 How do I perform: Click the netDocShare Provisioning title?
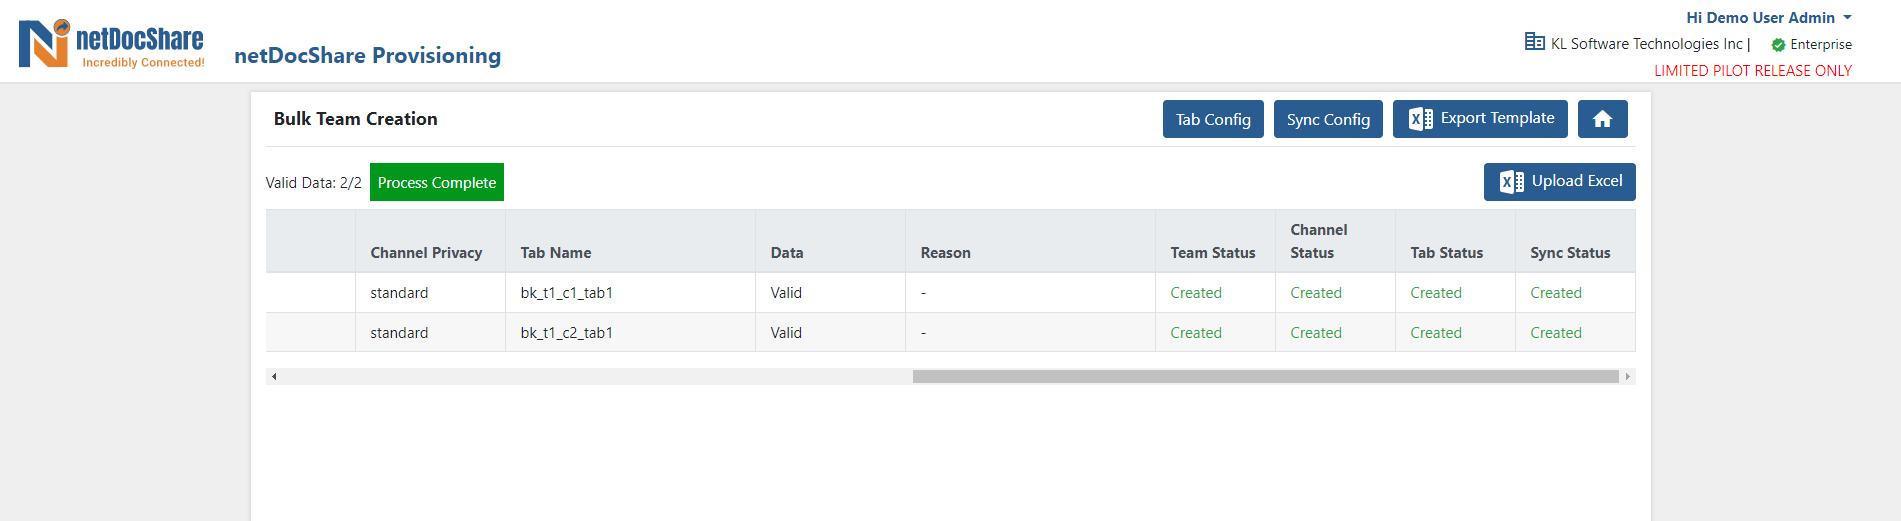[x=367, y=55]
